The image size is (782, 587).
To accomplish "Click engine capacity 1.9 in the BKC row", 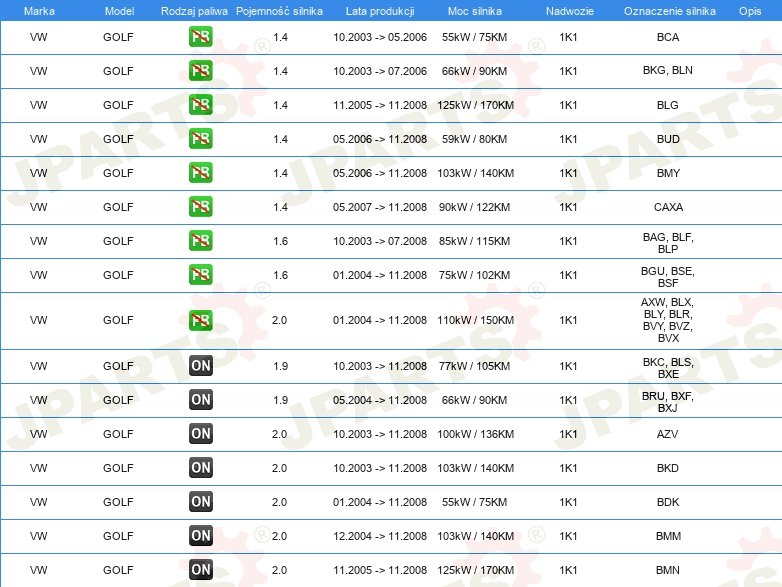I will click(280, 366).
